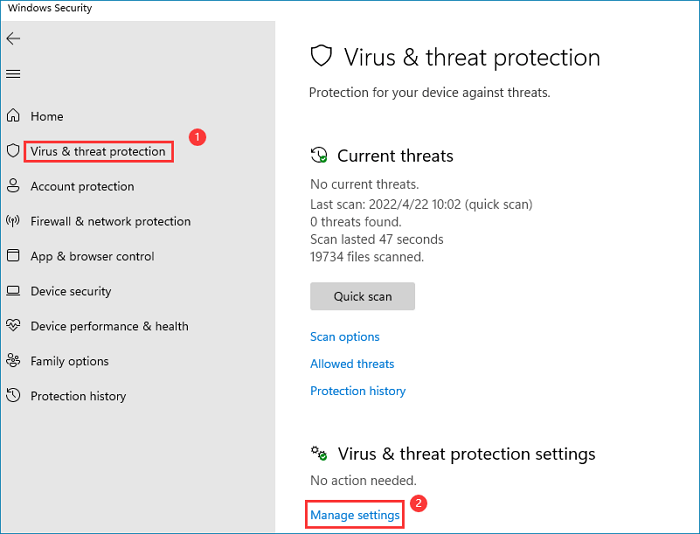The height and width of the screenshot is (534, 700).
Task: View Allowed threats link
Action: click(x=352, y=364)
